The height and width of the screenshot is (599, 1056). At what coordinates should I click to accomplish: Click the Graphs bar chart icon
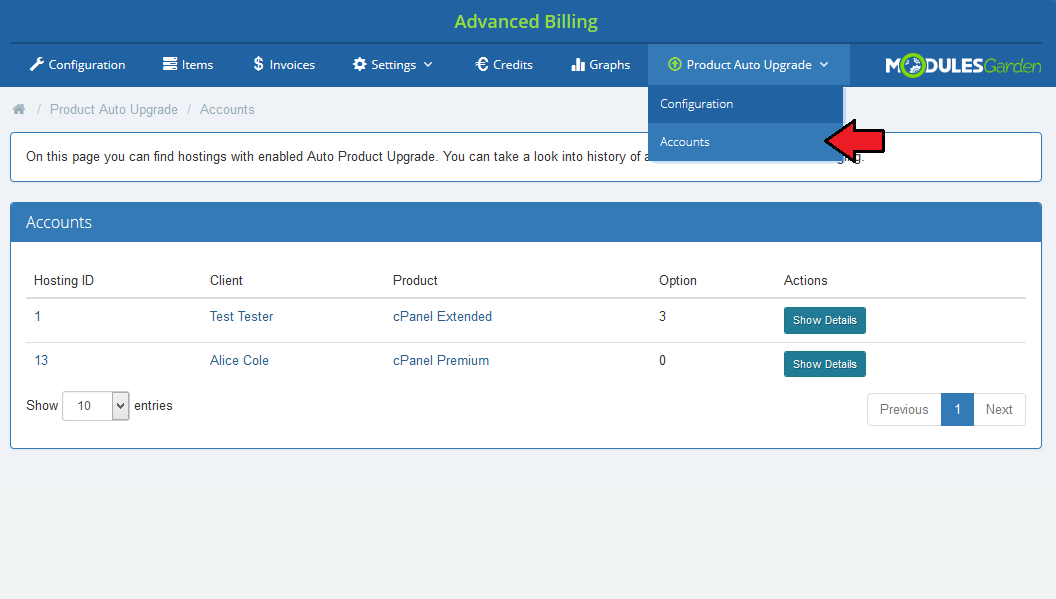578,64
